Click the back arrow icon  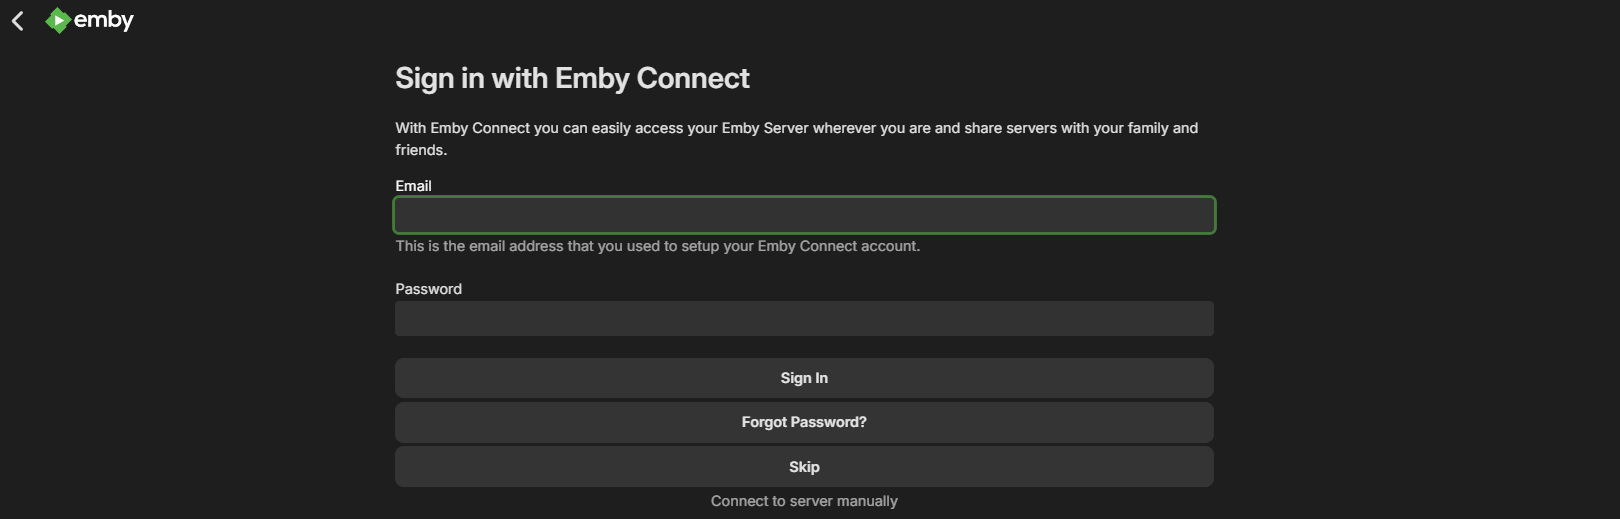click(x=18, y=21)
